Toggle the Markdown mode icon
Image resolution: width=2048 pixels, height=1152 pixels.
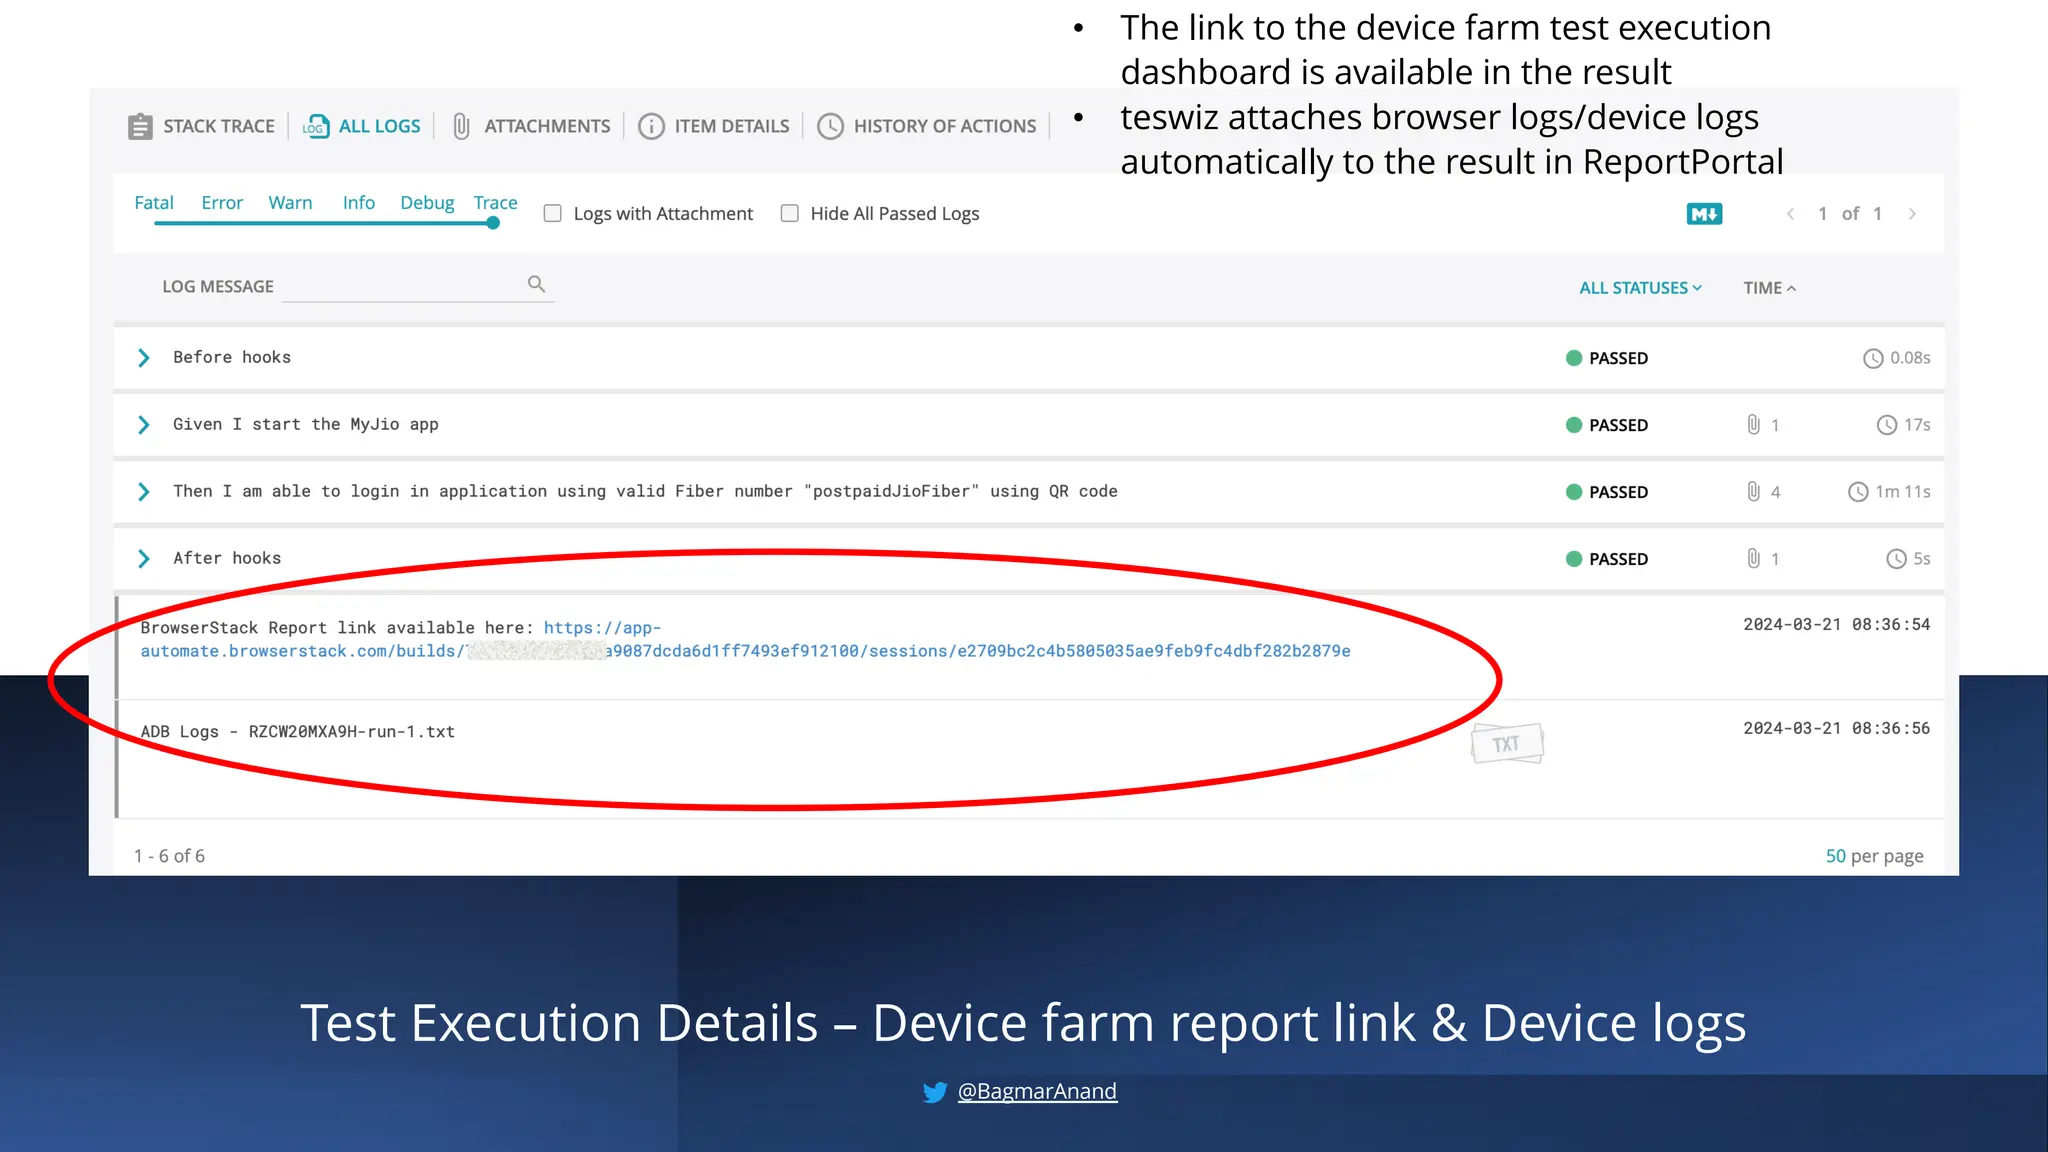(x=1704, y=214)
